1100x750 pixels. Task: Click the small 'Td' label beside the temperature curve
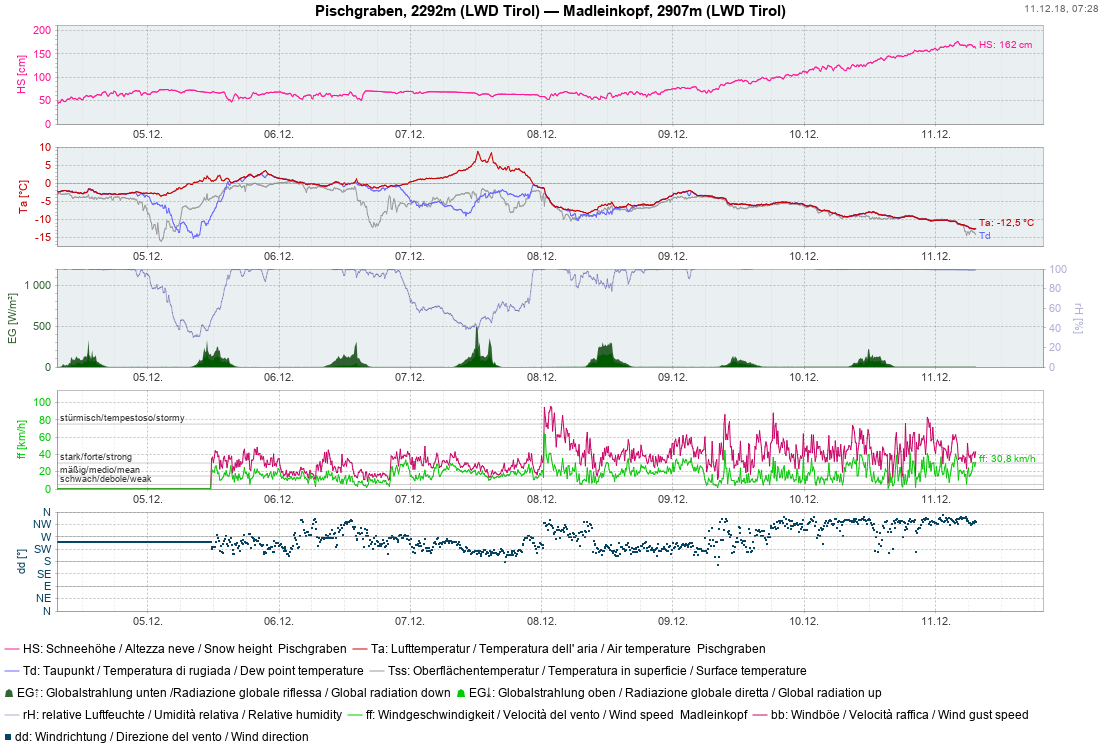pos(985,235)
